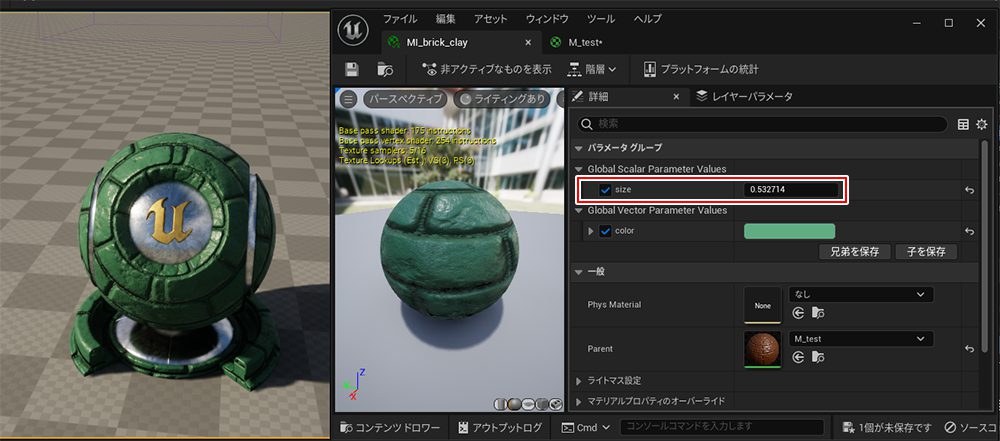Click the green color parameter swatch

click(789, 231)
